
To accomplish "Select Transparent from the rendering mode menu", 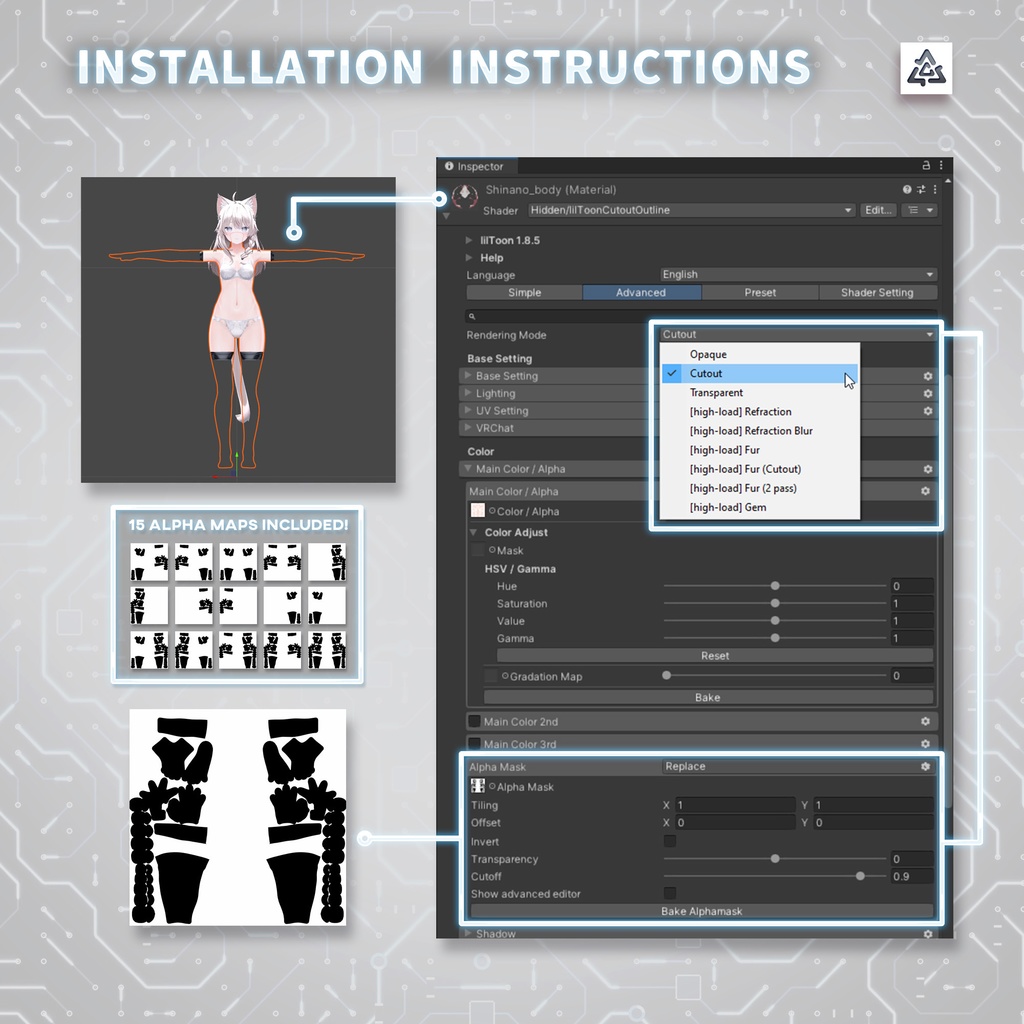I will tap(718, 392).
